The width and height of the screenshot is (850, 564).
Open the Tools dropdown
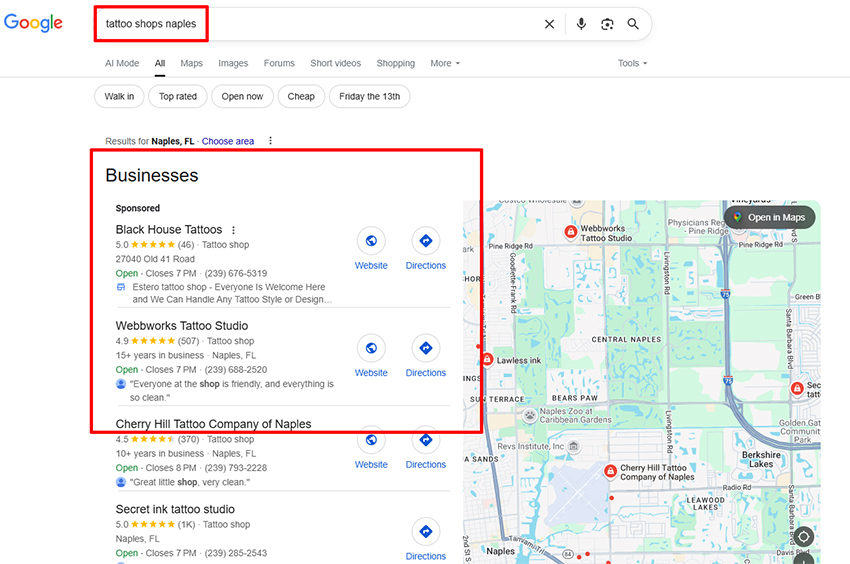[632, 63]
